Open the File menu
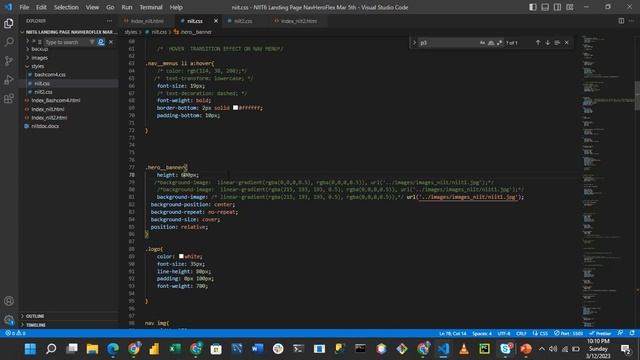 click(x=24, y=7)
